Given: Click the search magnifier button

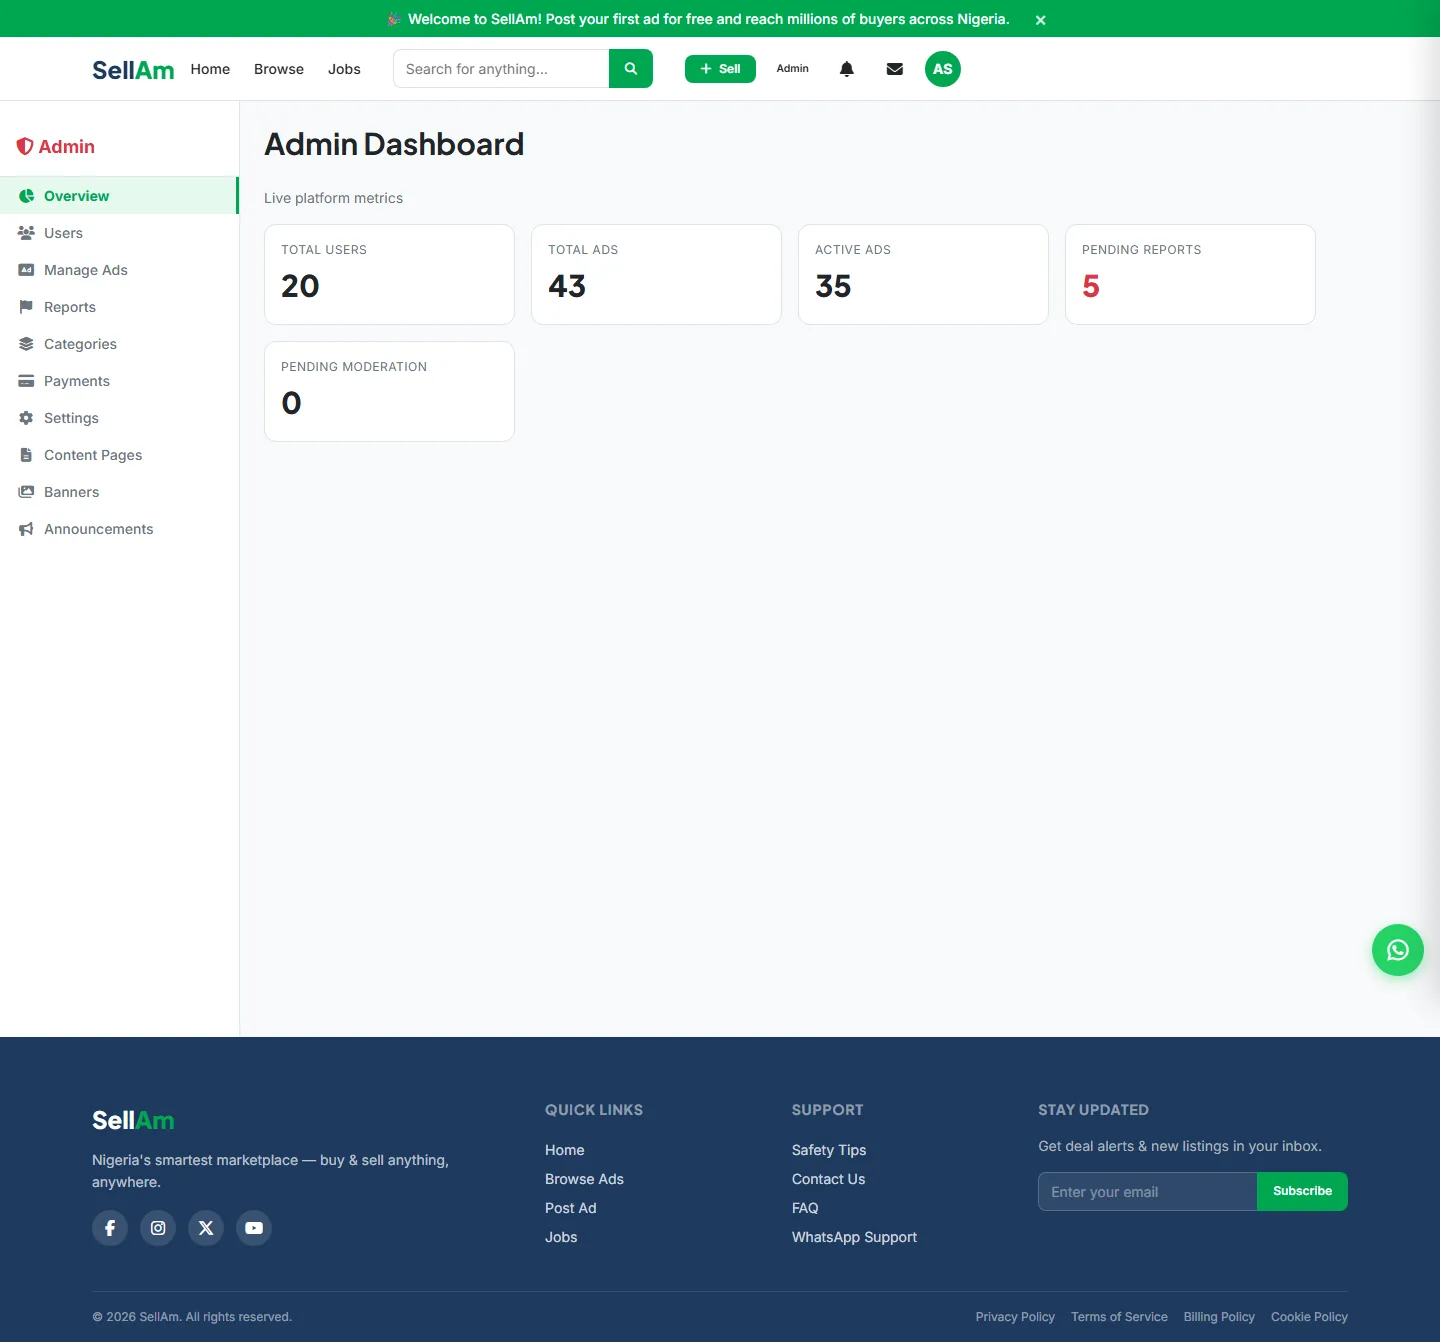Looking at the screenshot, I should click(630, 69).
